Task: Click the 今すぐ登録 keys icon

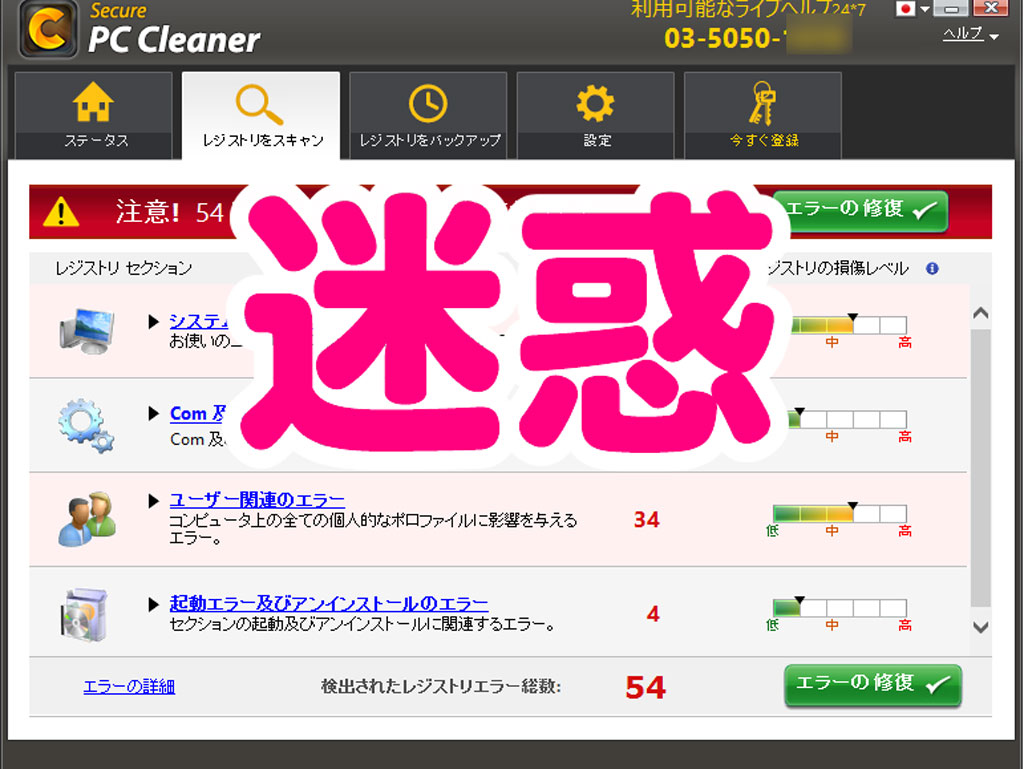Action: pyautogui.click(x=762, y=103)
